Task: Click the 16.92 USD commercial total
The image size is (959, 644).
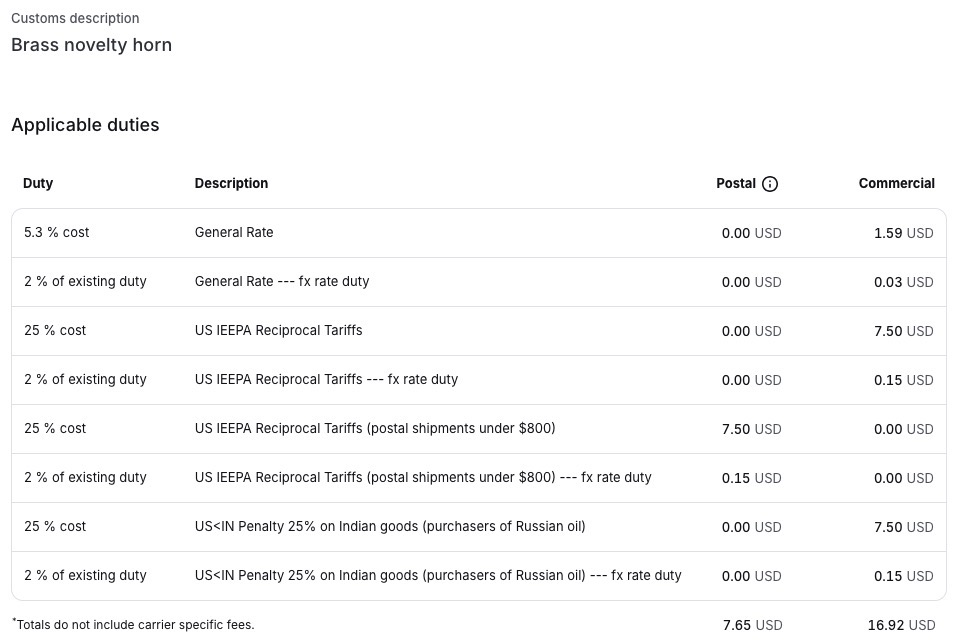Action: click(900, 625)
